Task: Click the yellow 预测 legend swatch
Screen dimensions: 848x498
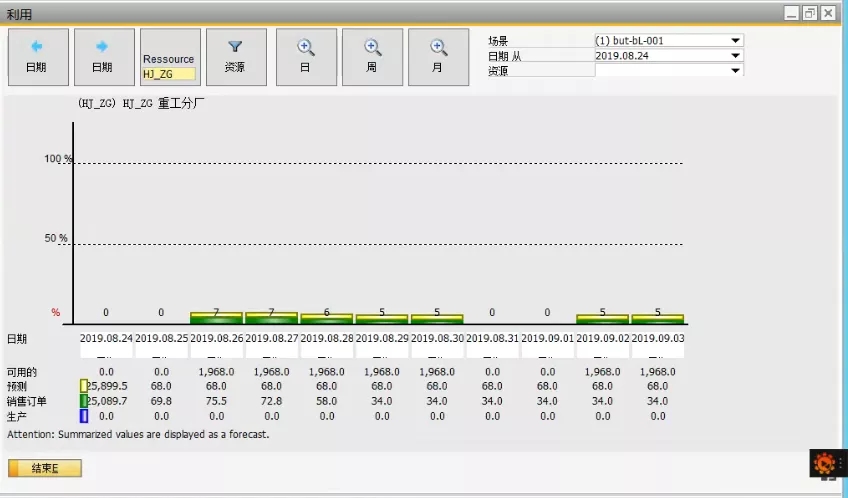Action: (x=84, y=386)
